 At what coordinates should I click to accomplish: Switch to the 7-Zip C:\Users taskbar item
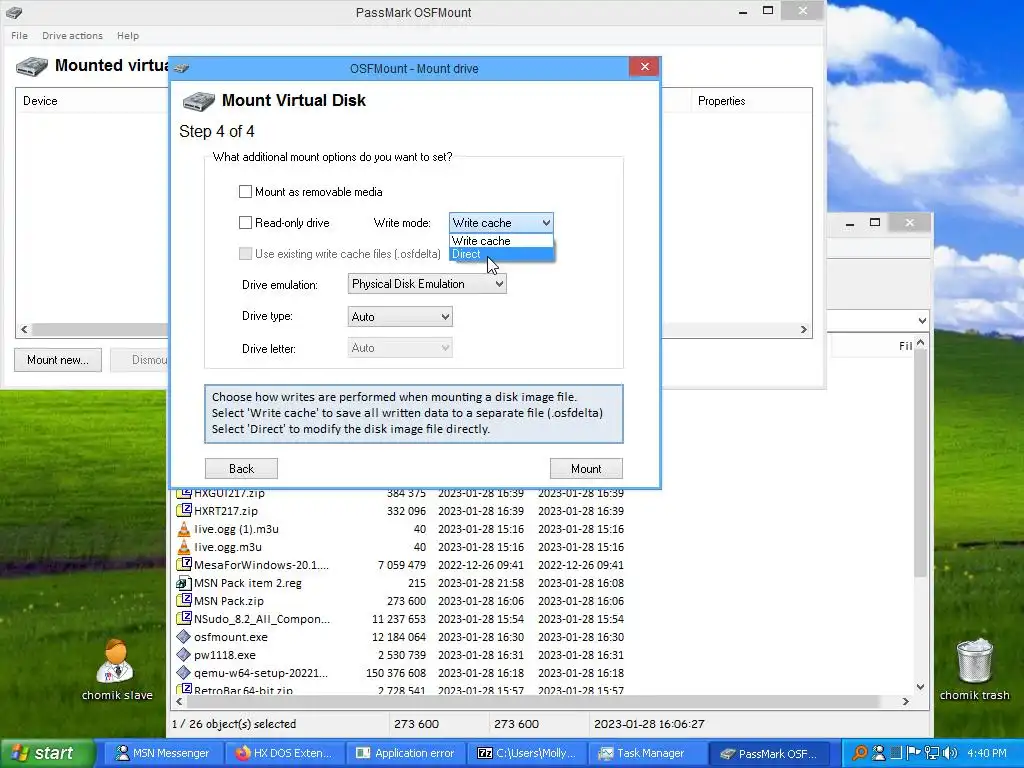(526, 753)
